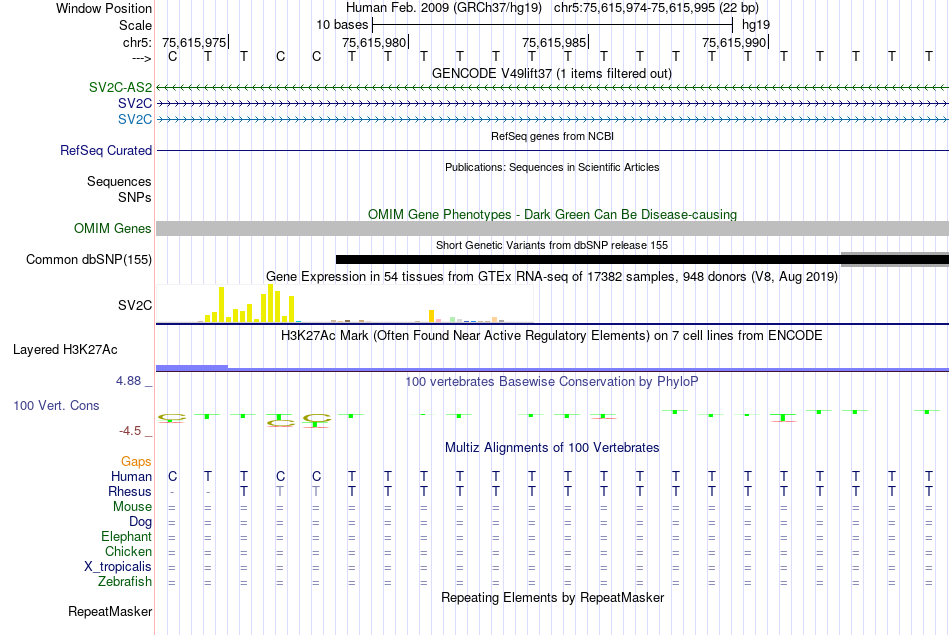Image resolution: width=950 pixels, height=635 pixels.
Task: Open the SV2C-AS2 gene label
Action: pos(120,87)
